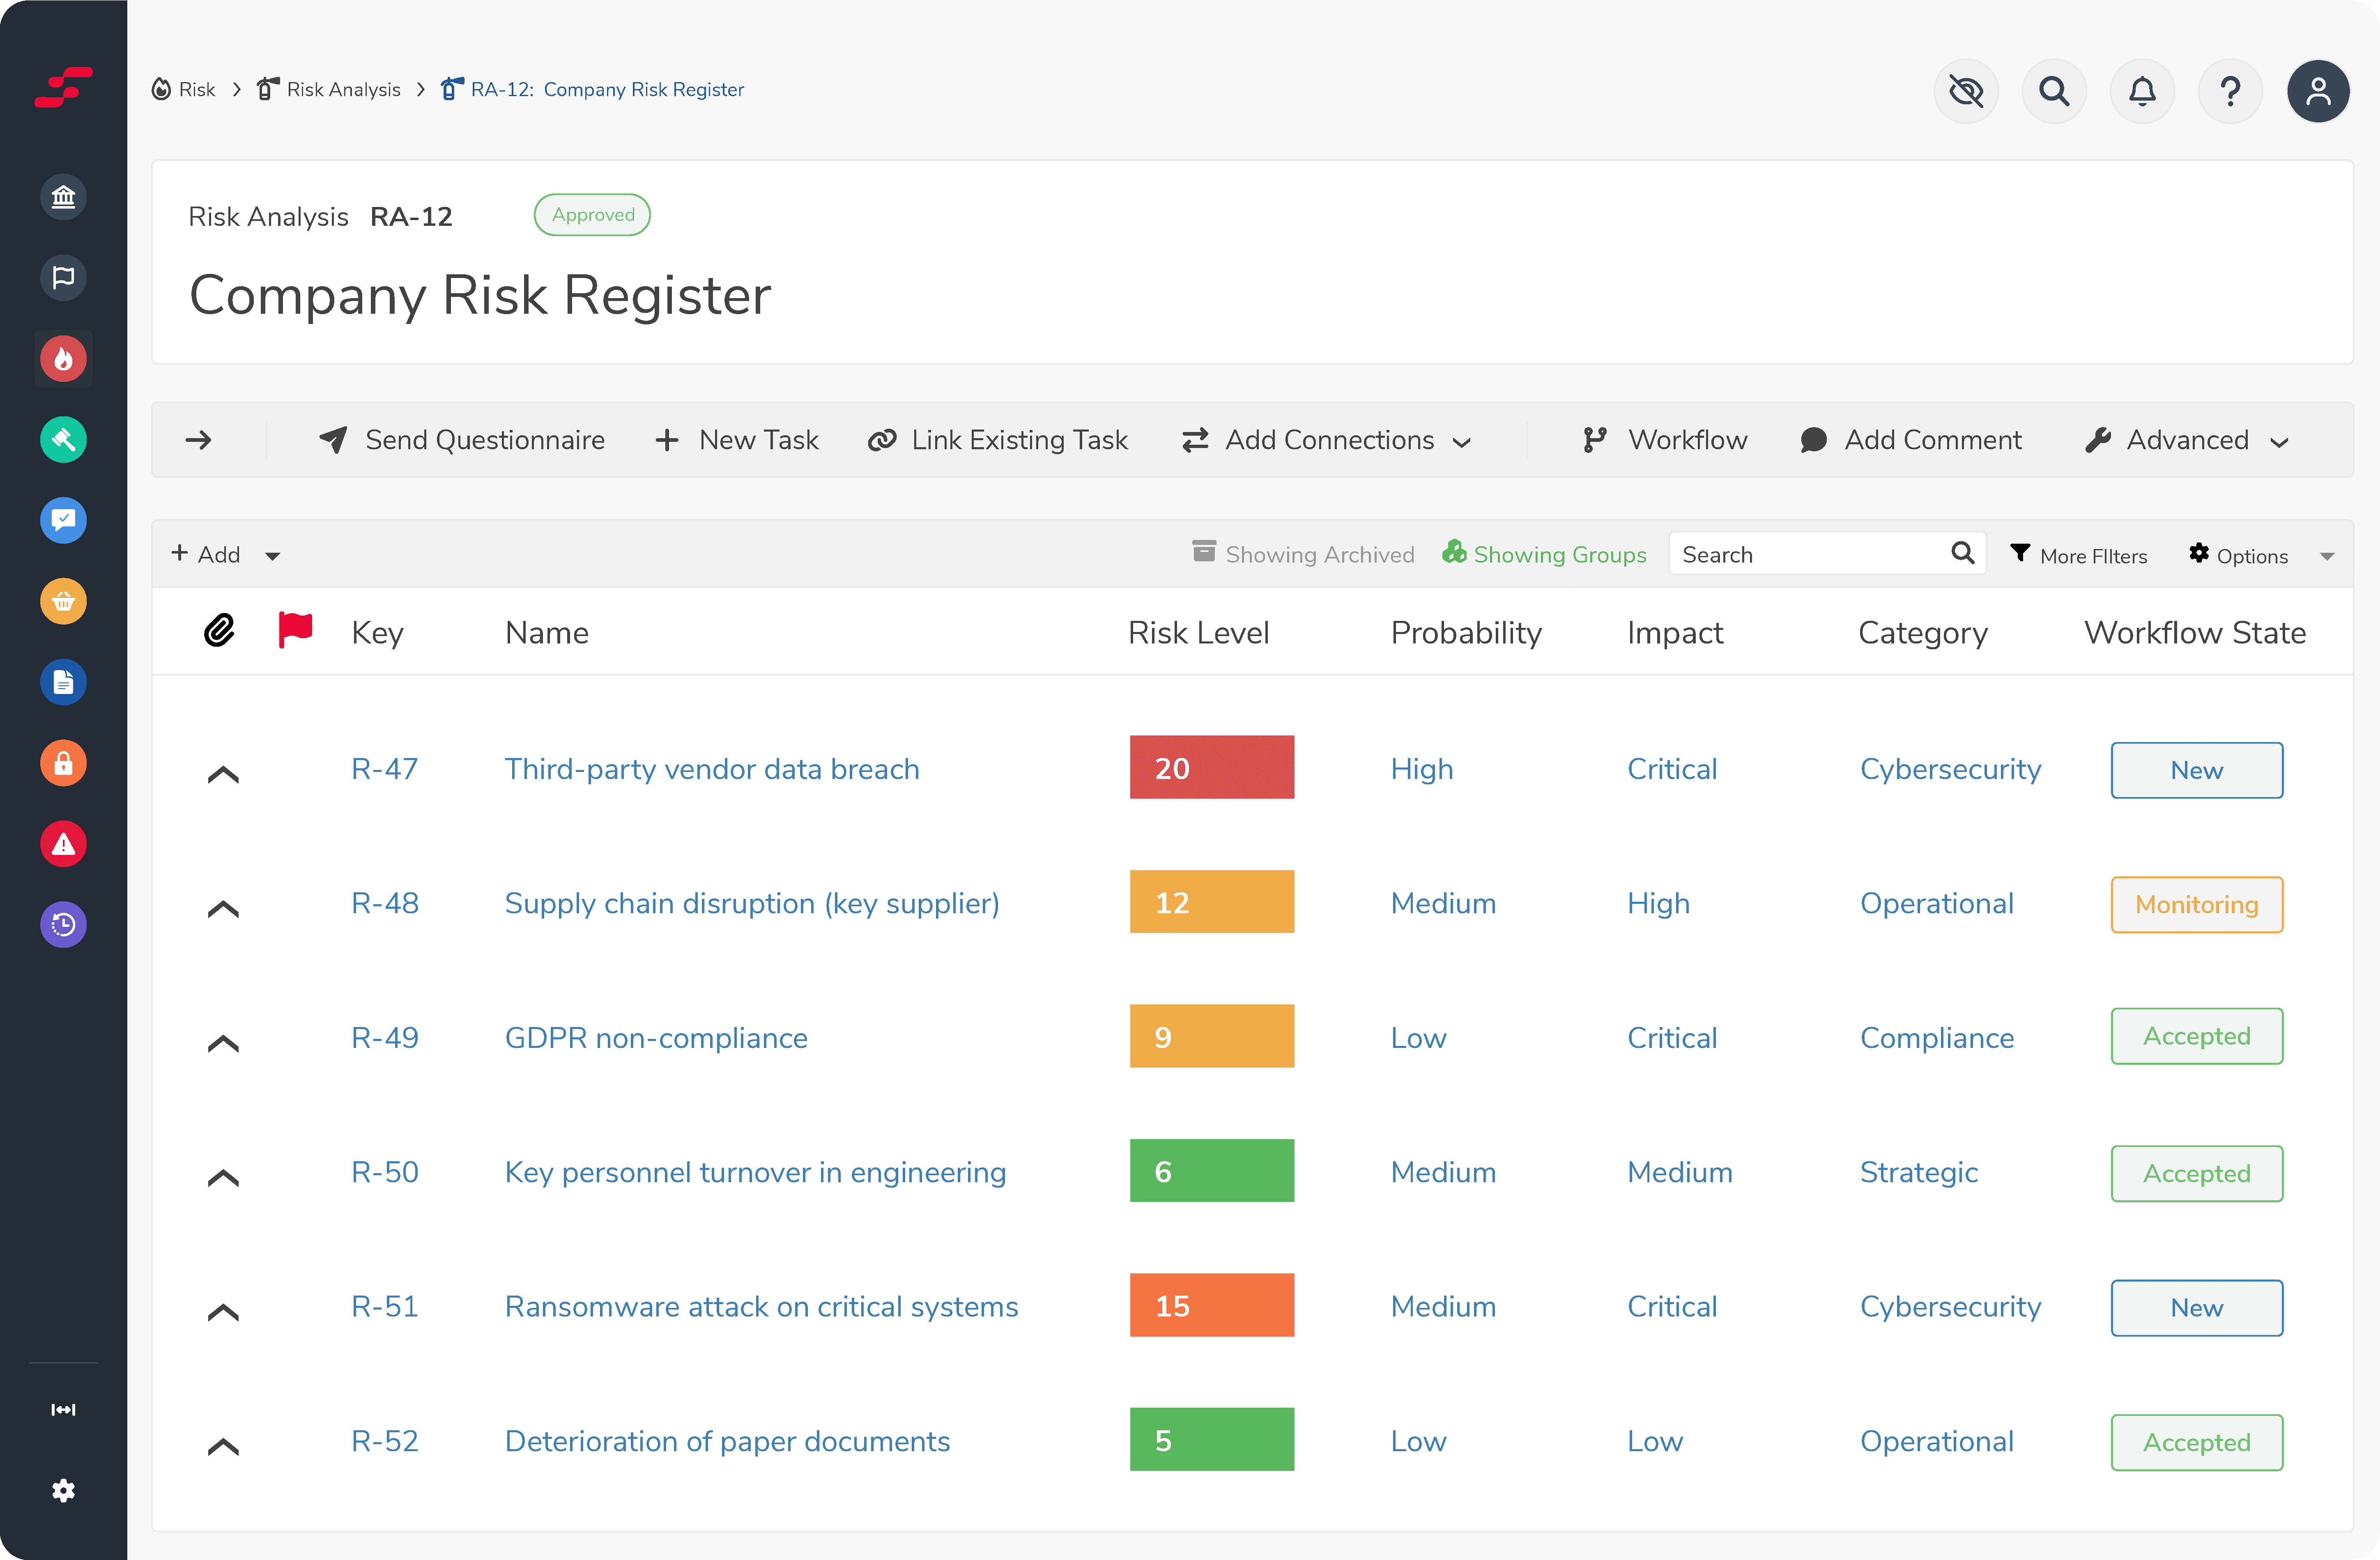Click the red flame Risk sidebar icon

tap(63, 359)
